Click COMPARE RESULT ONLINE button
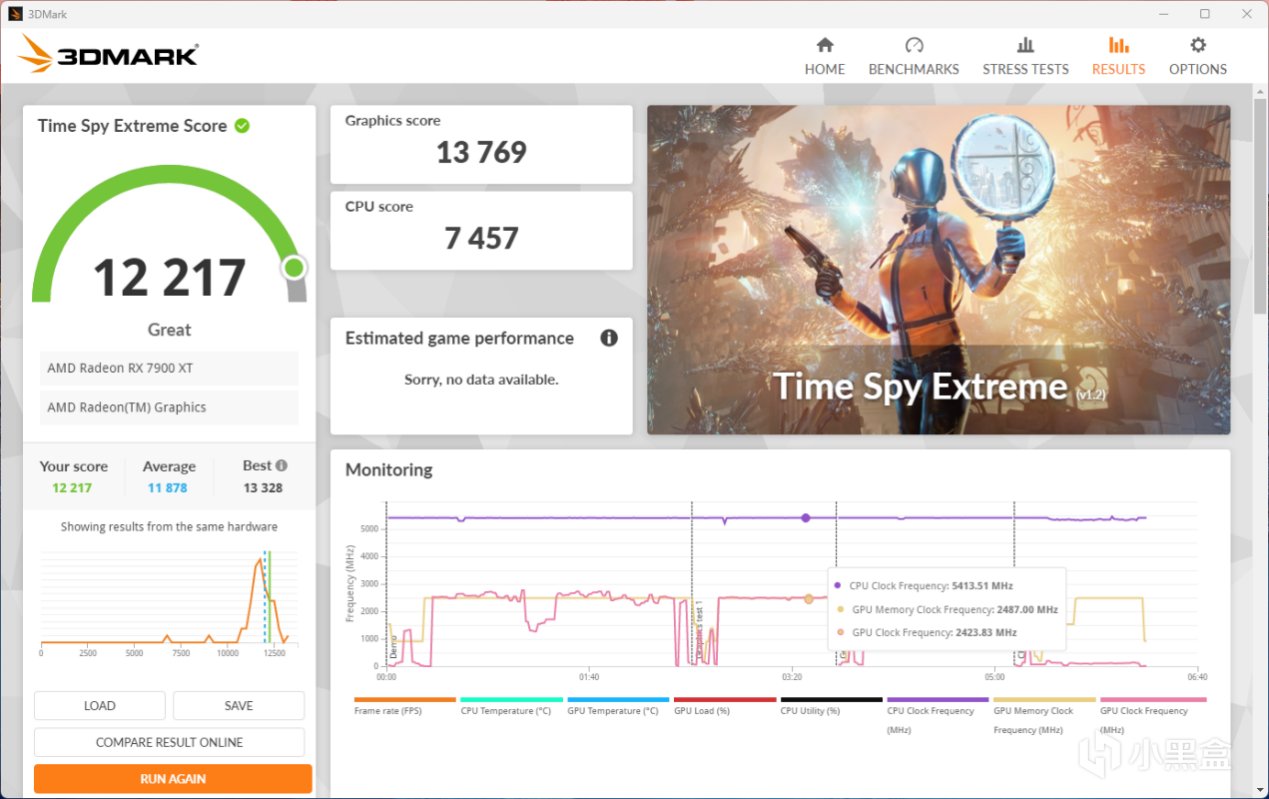The width and height of the screenshot is (1269, 799). tap(169, 742)
